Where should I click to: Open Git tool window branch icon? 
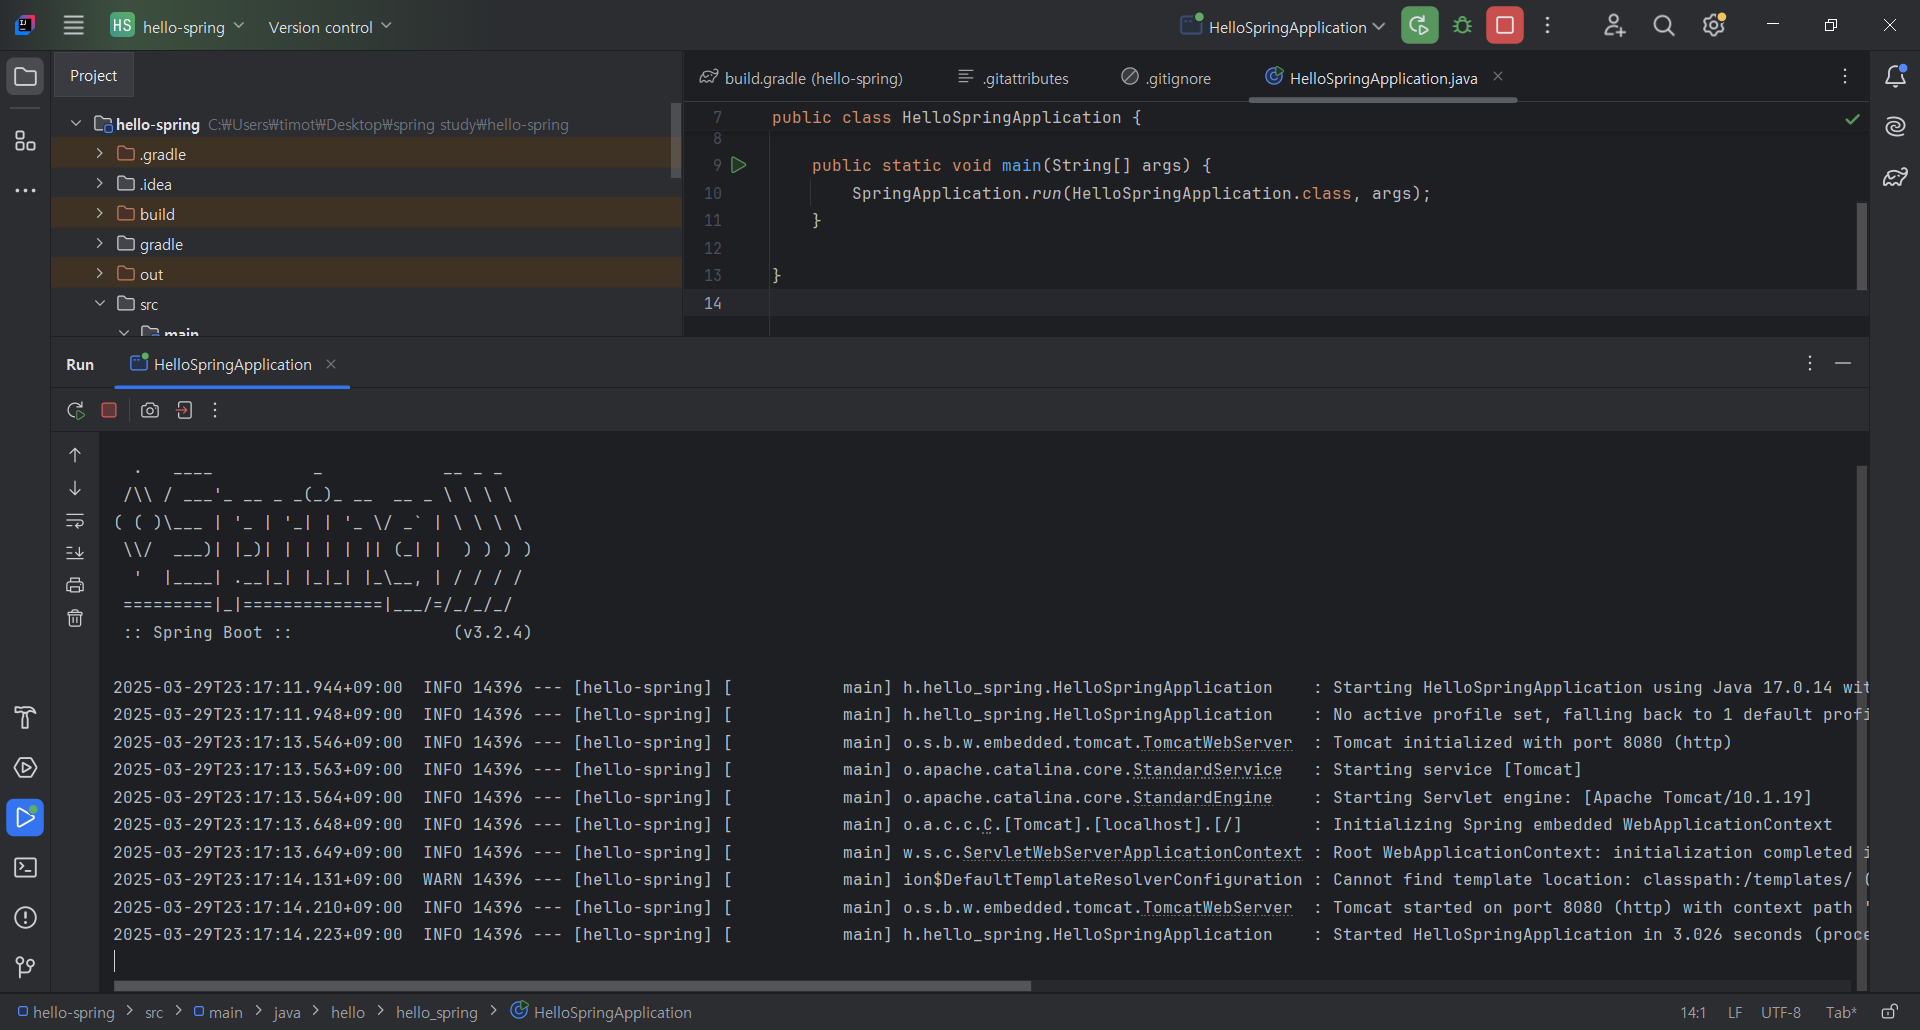[x=26, y=967]
